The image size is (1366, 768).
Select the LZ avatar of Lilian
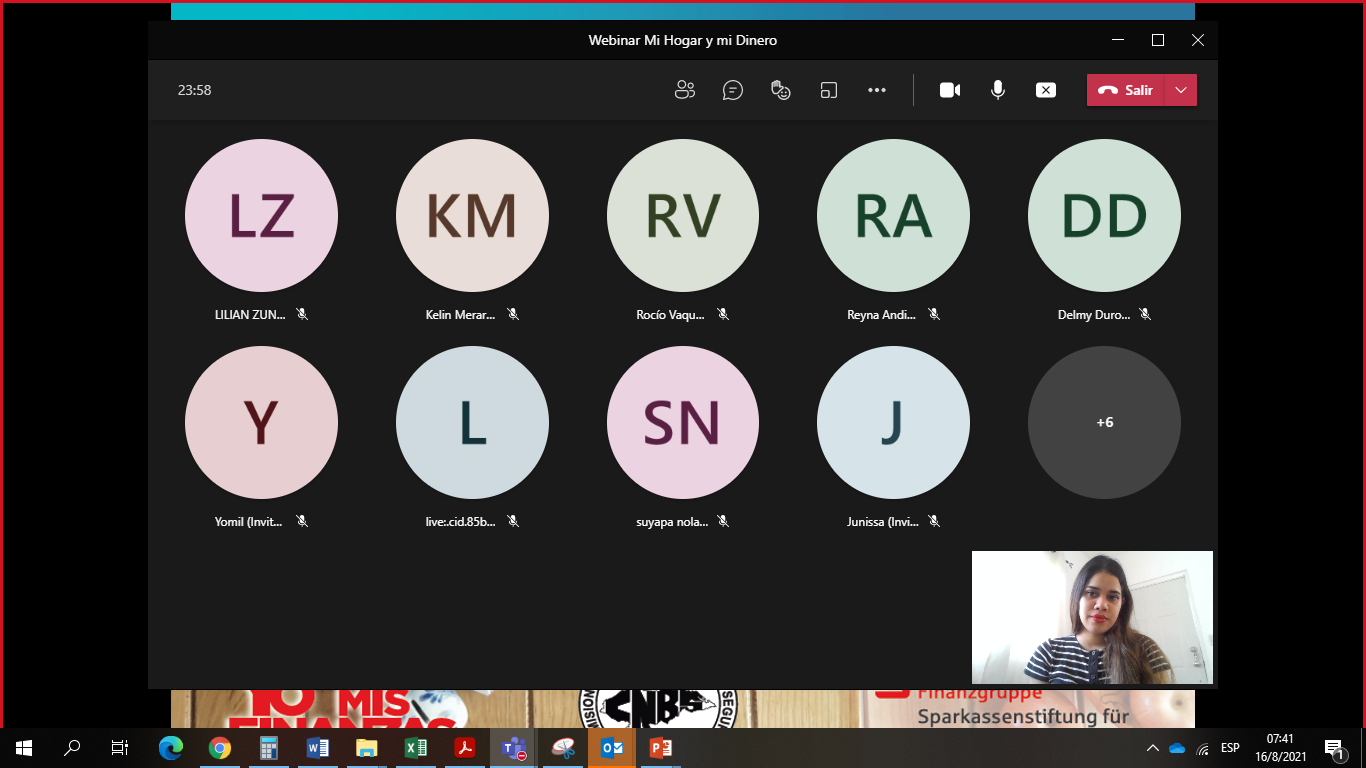tap(261, 216)
